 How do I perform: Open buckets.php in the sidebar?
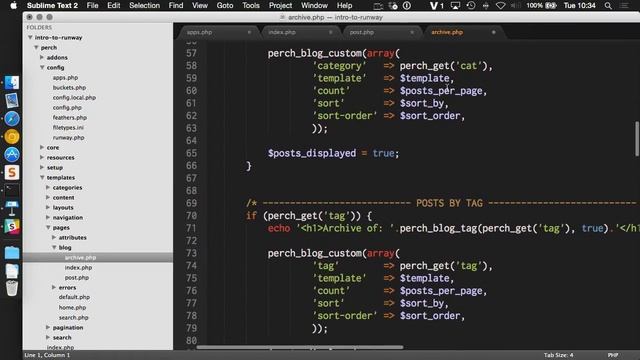[x=69, y=87]
